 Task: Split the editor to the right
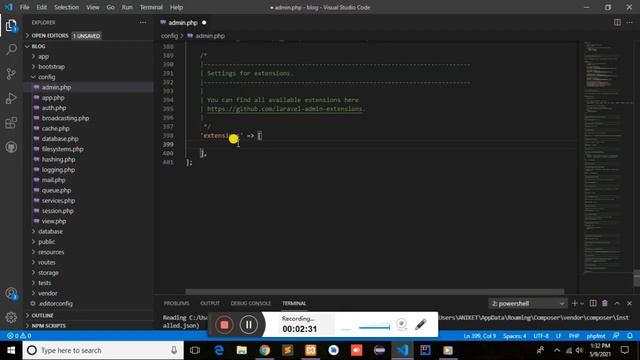(x=617, y=22)
